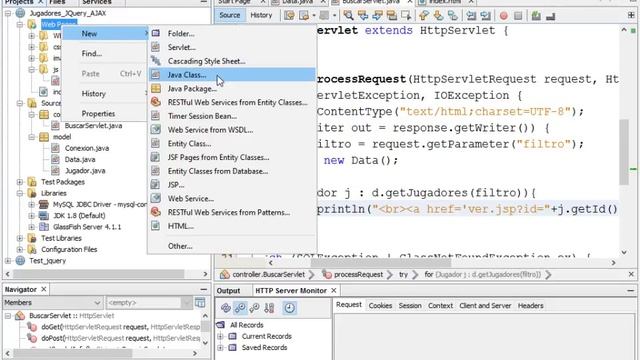Toggle Highlight Search icon
Viewport: 640px width, 360px height.
point(392,16)
